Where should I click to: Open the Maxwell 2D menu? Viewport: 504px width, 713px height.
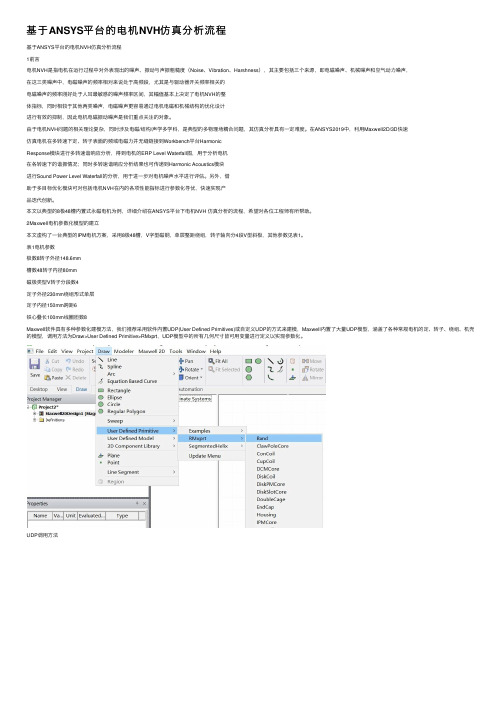[151, 351]
